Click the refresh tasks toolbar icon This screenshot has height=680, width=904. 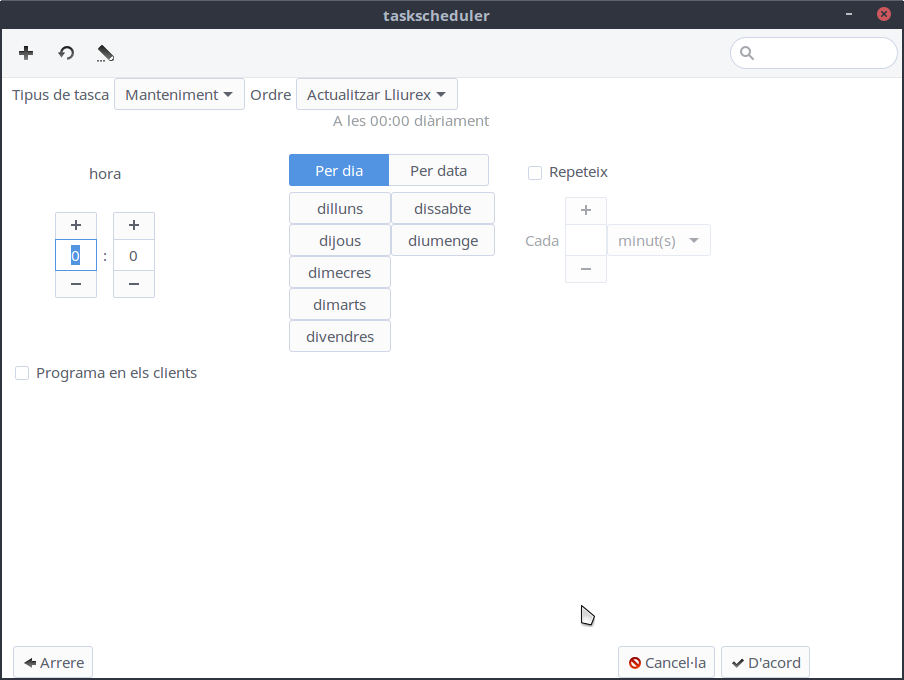tap(66, 53)
